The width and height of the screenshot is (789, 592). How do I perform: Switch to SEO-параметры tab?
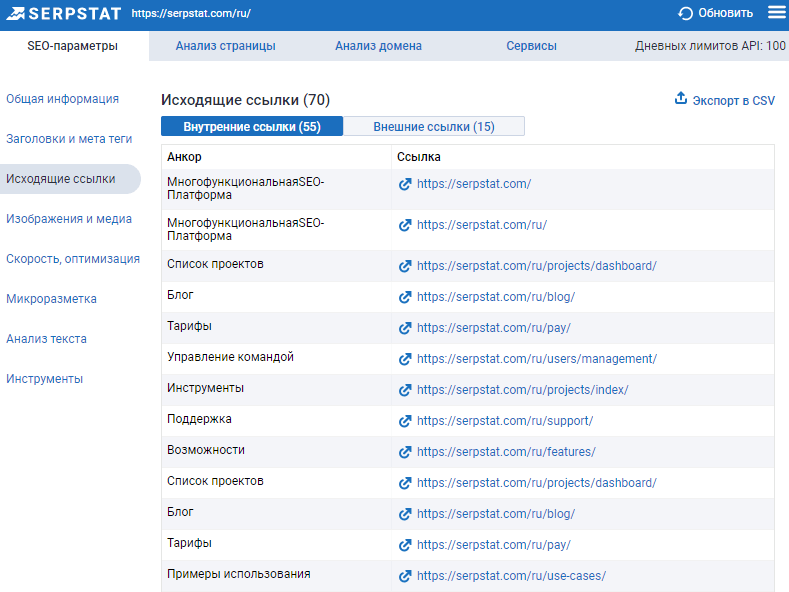click(x=72, y=46)
